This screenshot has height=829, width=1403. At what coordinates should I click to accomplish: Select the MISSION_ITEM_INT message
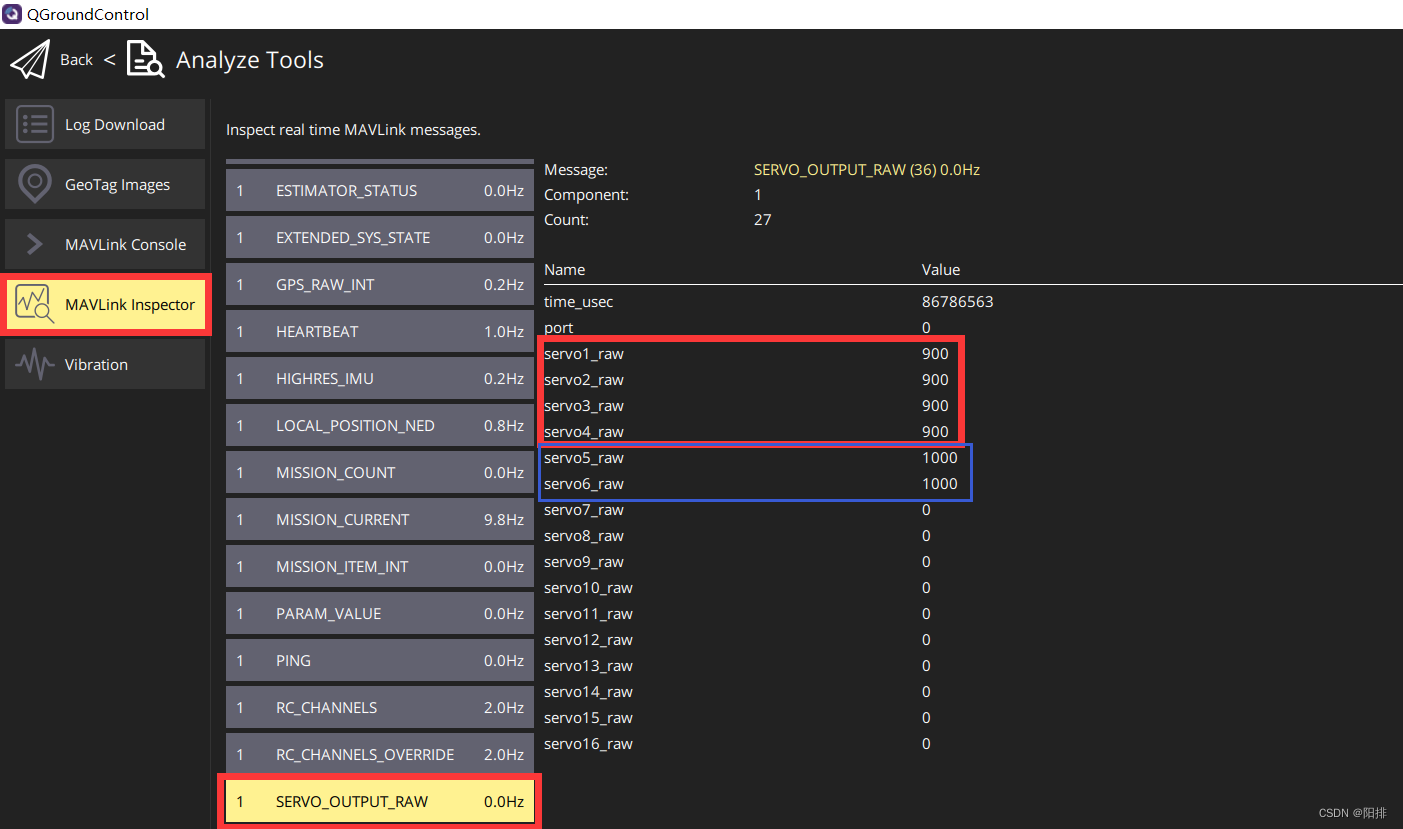click(x=380, y=567)
